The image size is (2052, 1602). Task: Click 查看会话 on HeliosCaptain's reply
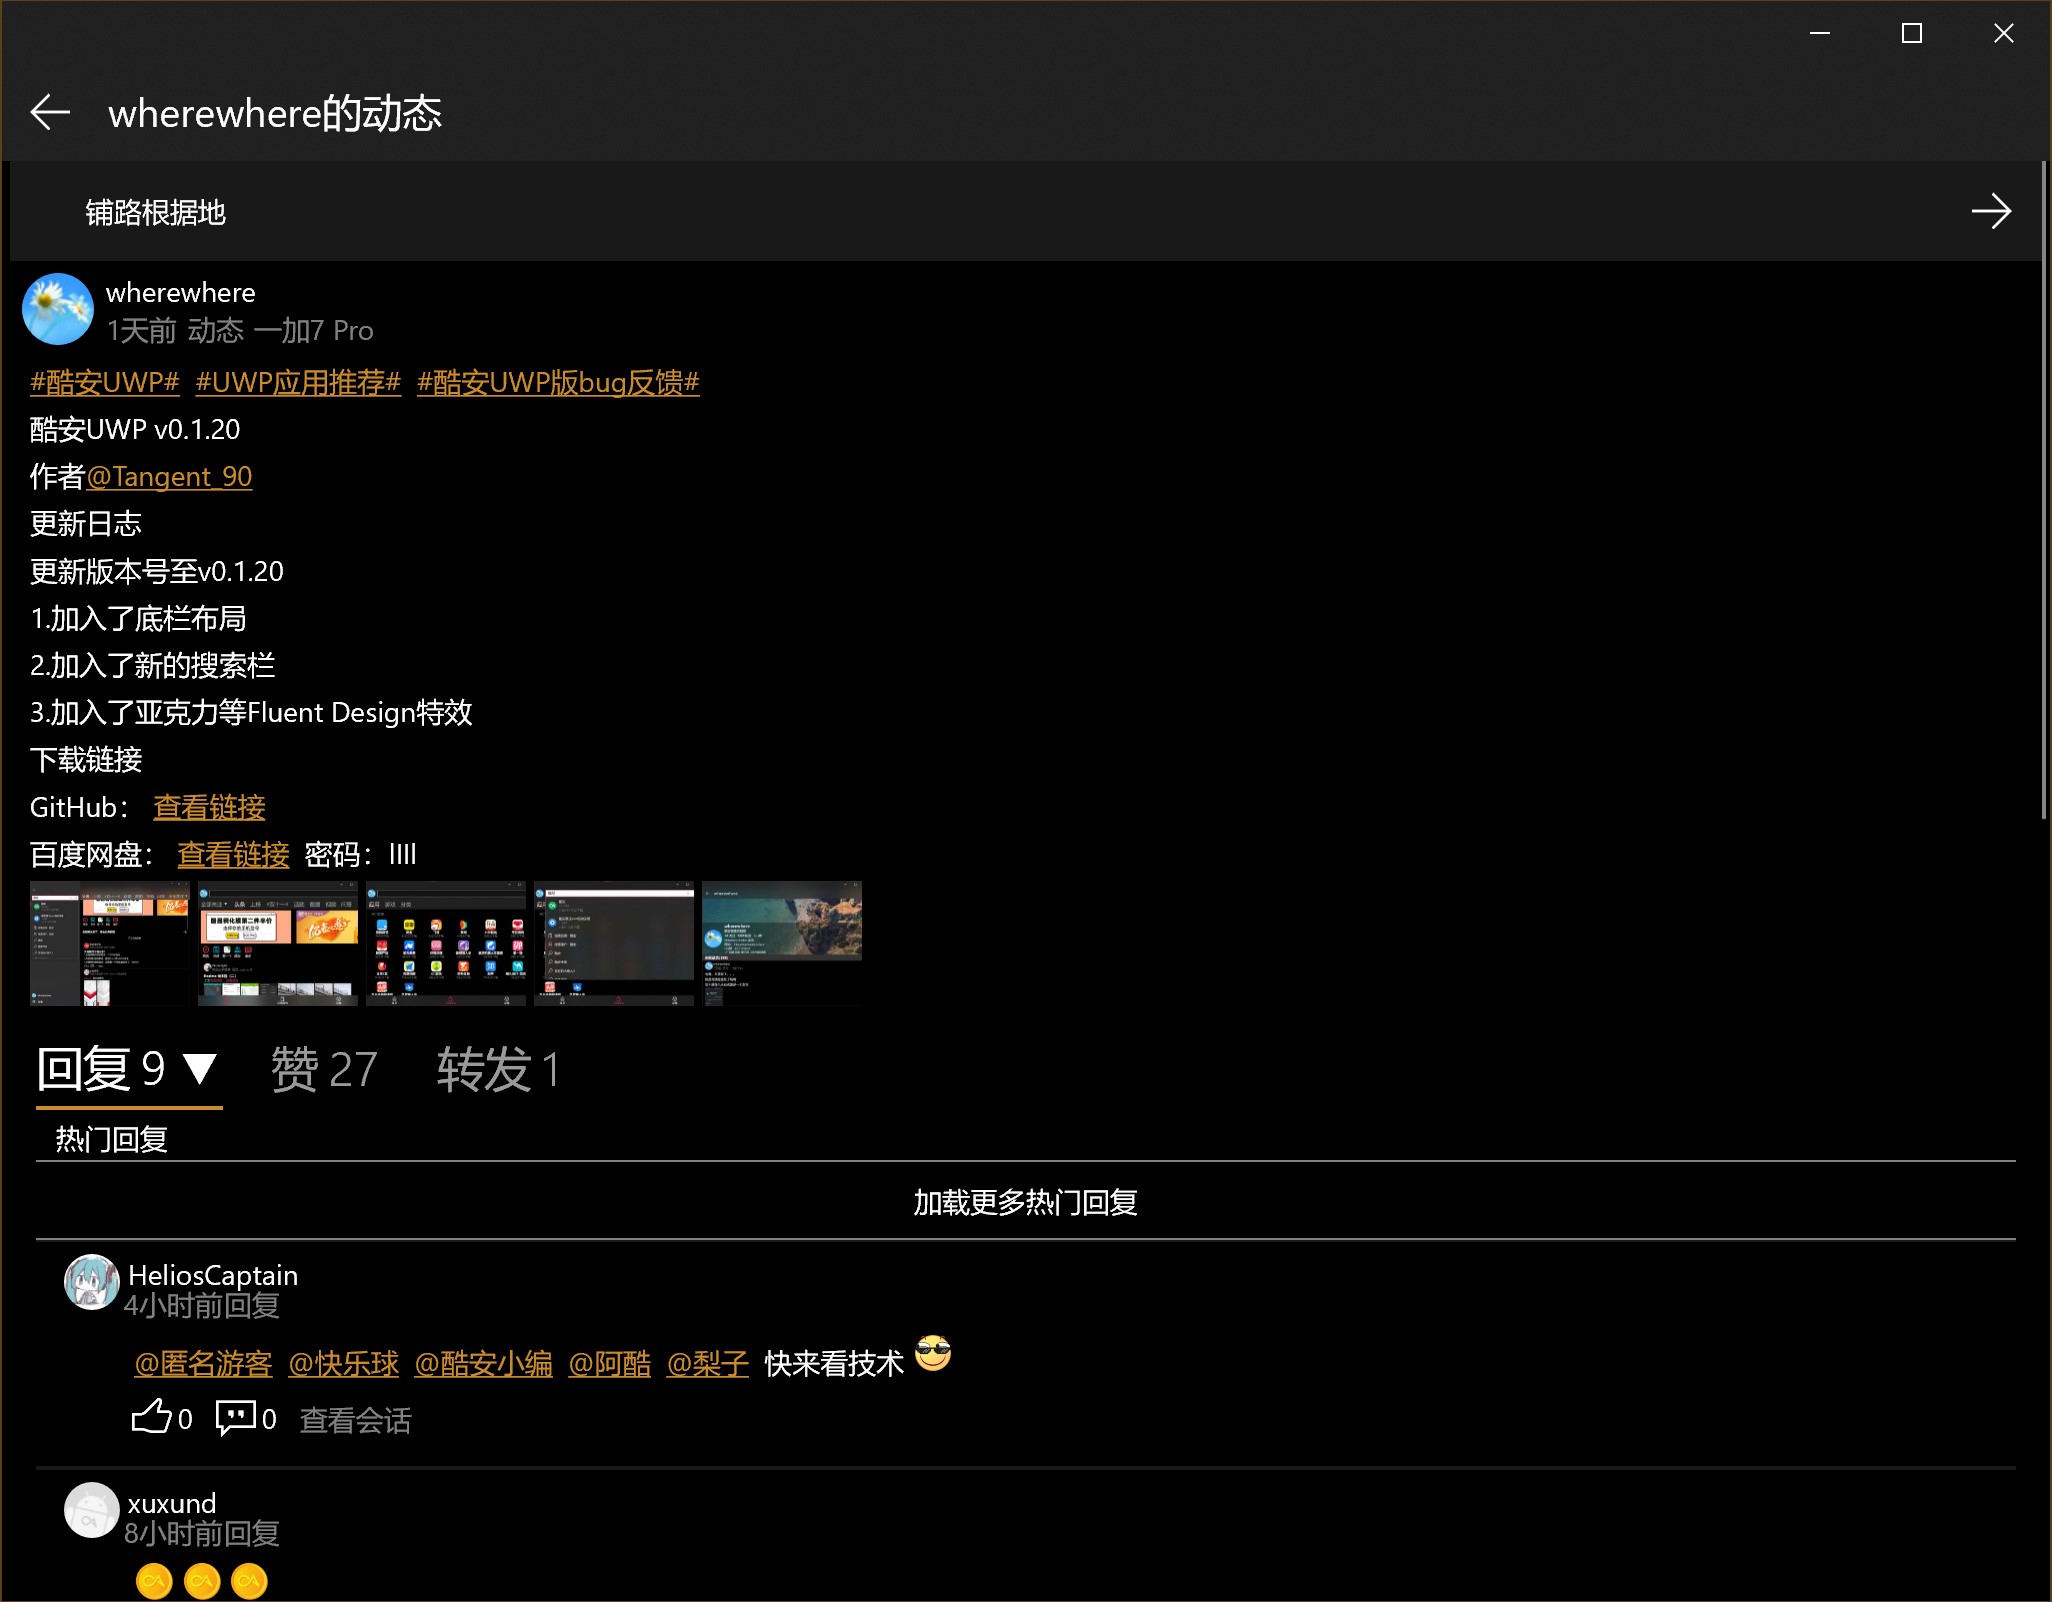[355, 1420]
